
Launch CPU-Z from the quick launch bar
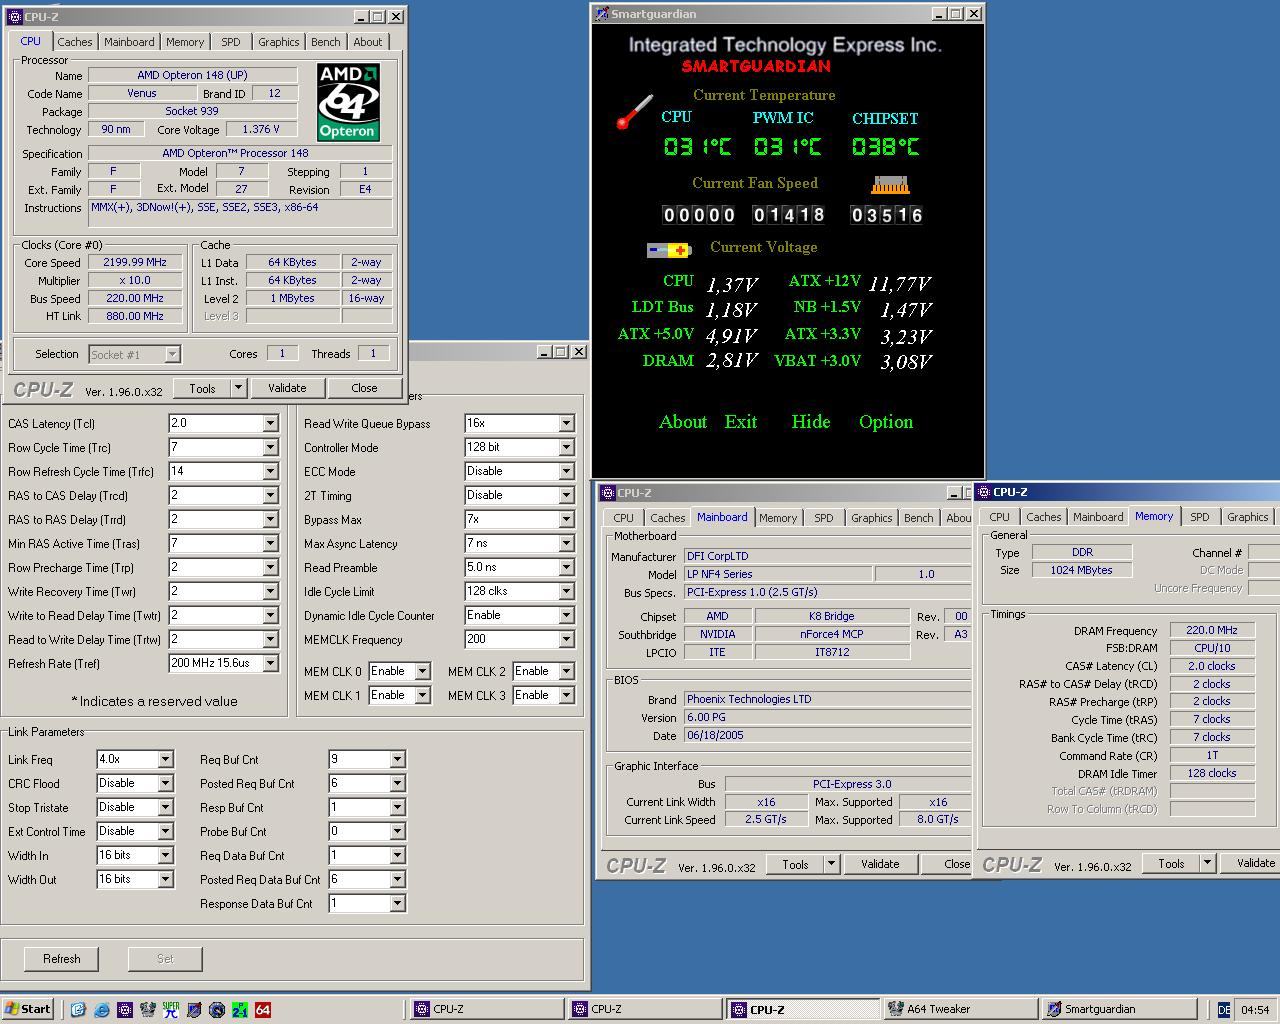(125, 1010)
